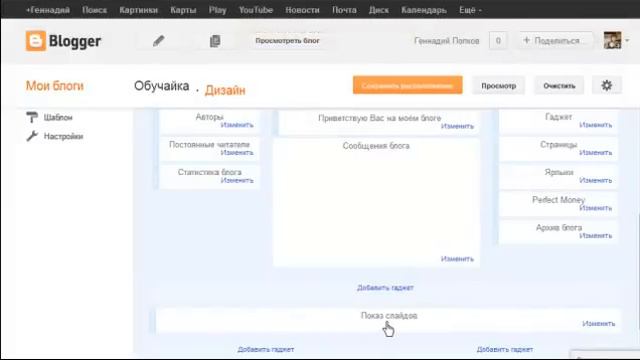Save layout with the orange button
The image size is (640, 360).
click(408, 85)
